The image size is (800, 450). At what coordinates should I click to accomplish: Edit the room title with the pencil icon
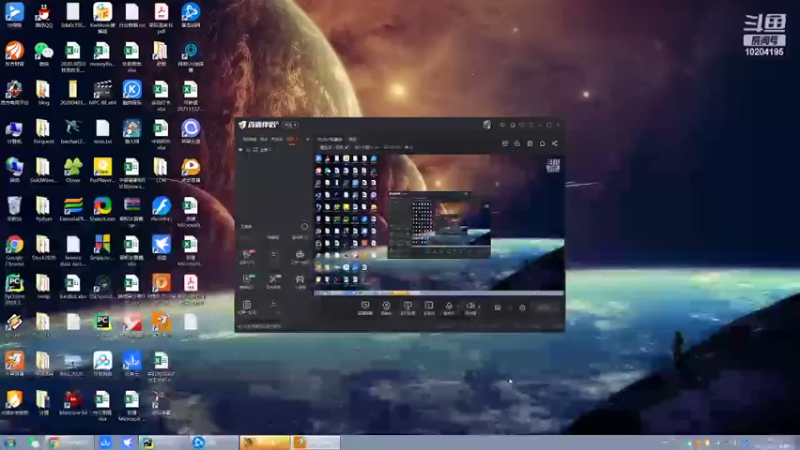(x=347, y=147)
